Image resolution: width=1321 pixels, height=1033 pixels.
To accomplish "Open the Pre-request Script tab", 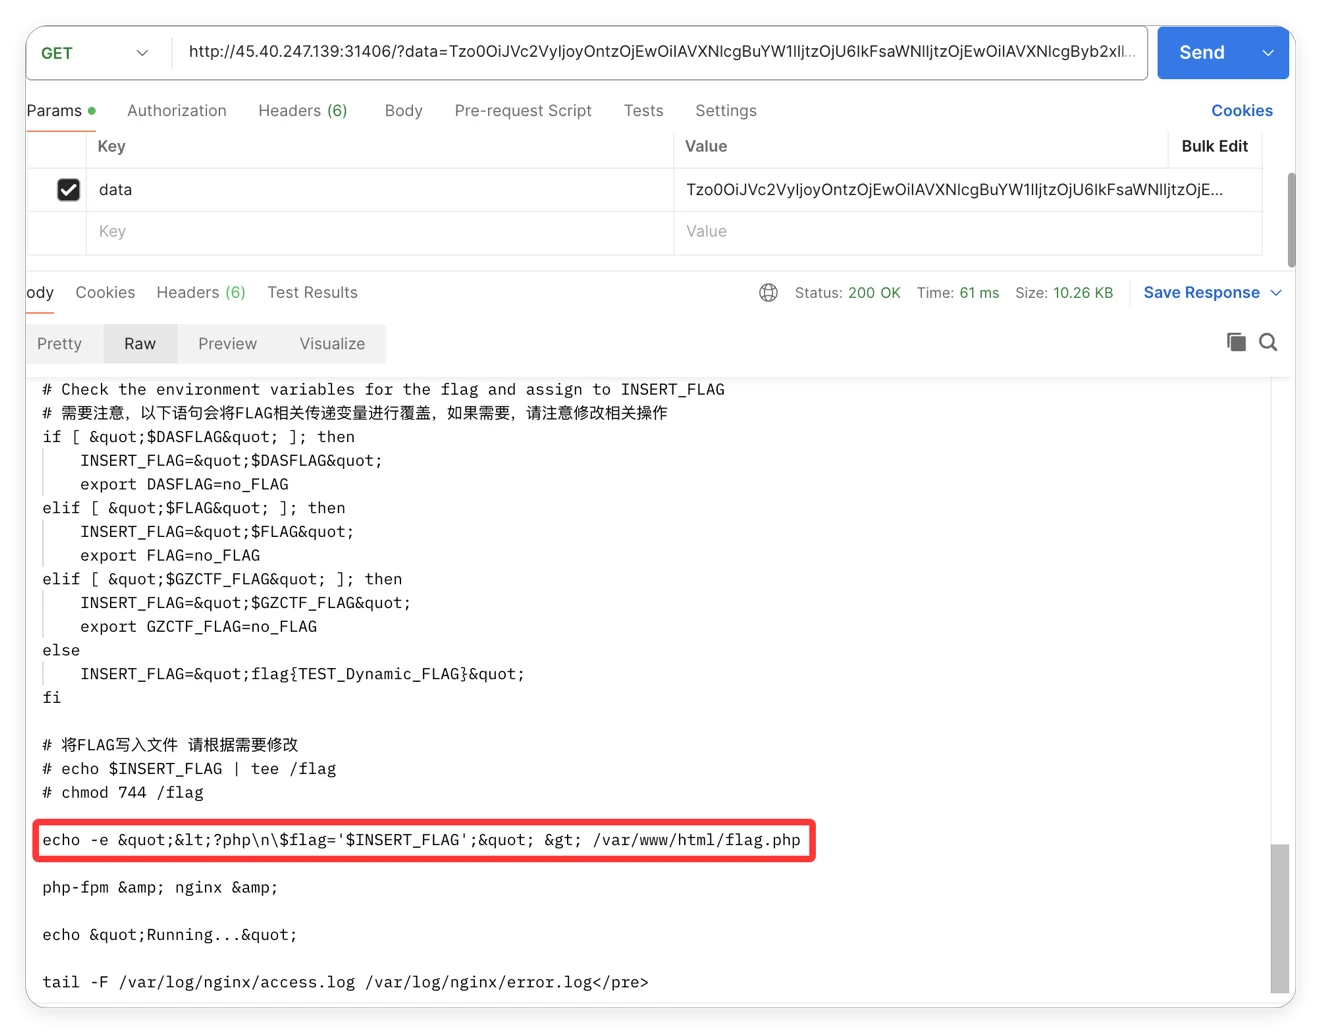I will coord(522,111).
